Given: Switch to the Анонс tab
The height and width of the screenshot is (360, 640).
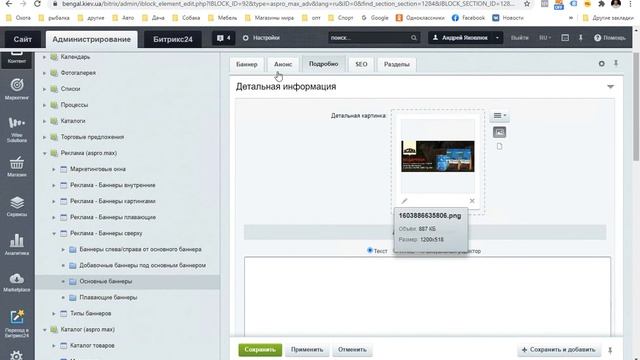Looking at the screenshot, I should (283, 64).
